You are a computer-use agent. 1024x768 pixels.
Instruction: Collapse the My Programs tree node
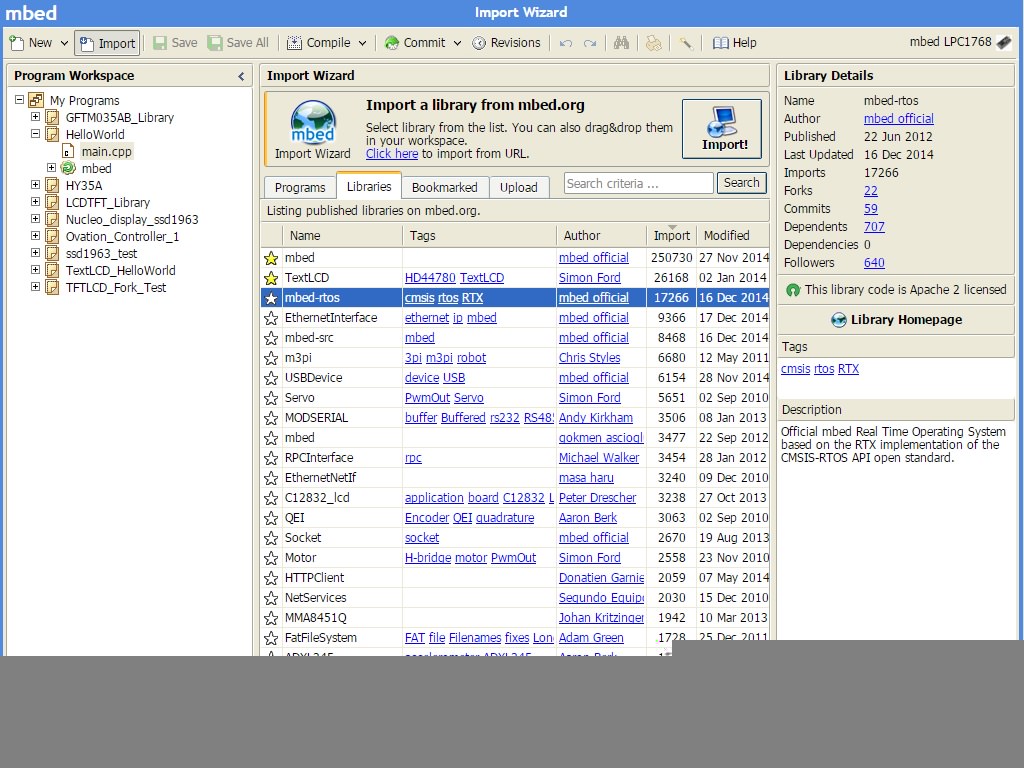20,100
